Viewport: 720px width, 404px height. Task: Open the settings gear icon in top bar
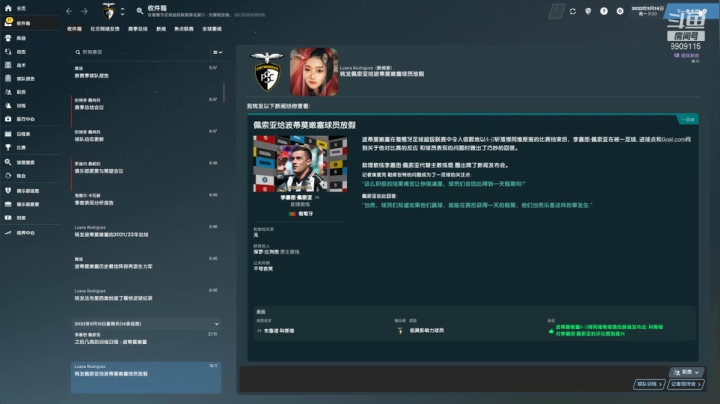point(620,11)
